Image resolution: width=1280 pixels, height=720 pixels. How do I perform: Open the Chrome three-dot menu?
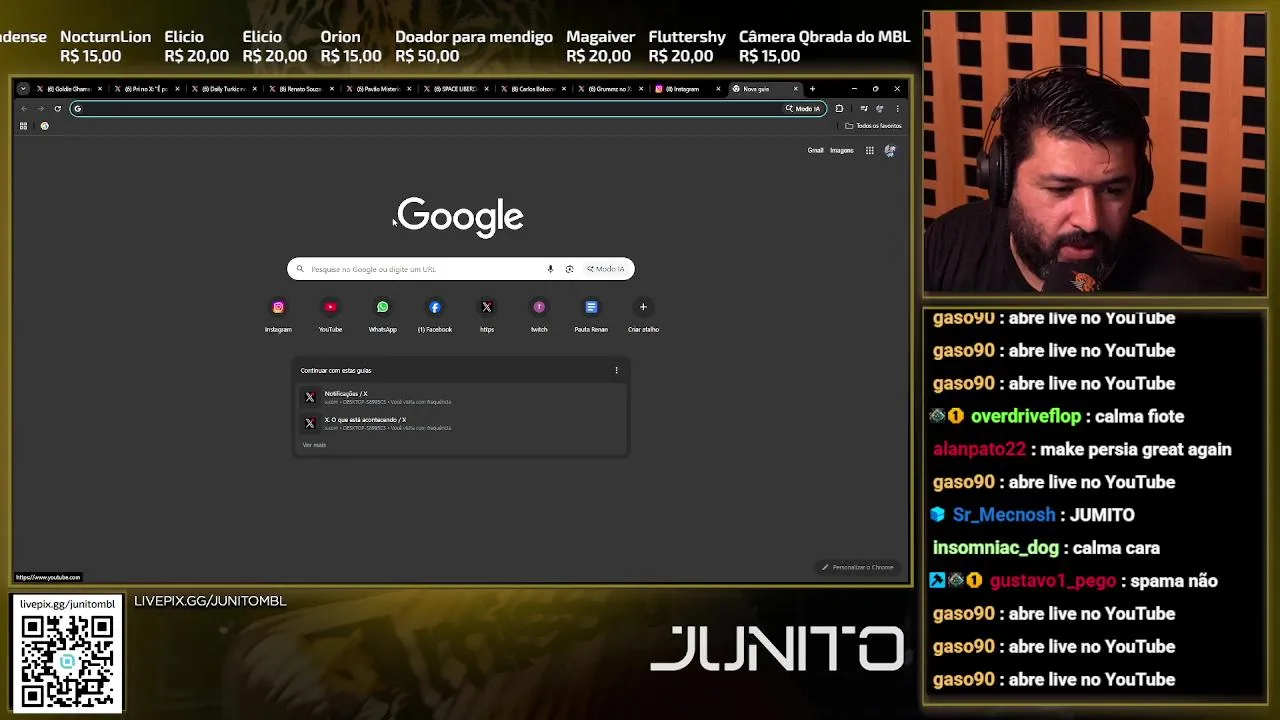897,108
